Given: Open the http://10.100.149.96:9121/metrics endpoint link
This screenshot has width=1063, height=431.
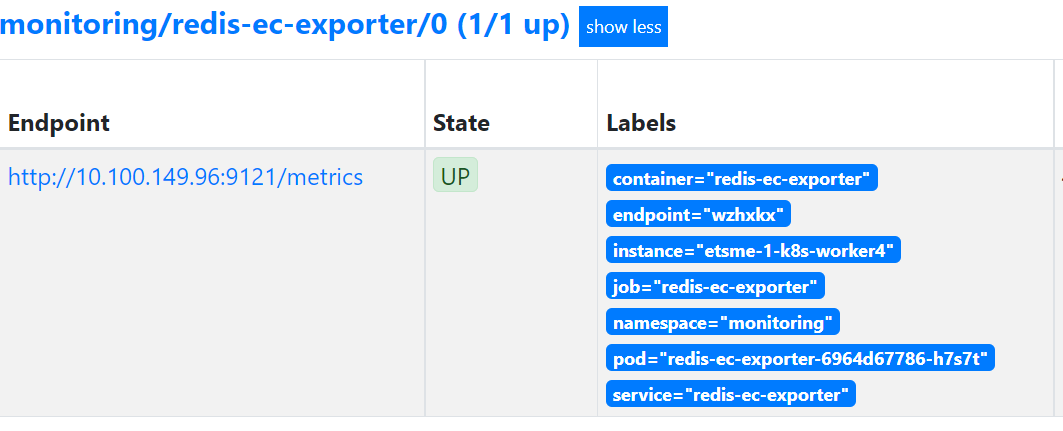Looking at the screenshot, I should click(185, 178).
